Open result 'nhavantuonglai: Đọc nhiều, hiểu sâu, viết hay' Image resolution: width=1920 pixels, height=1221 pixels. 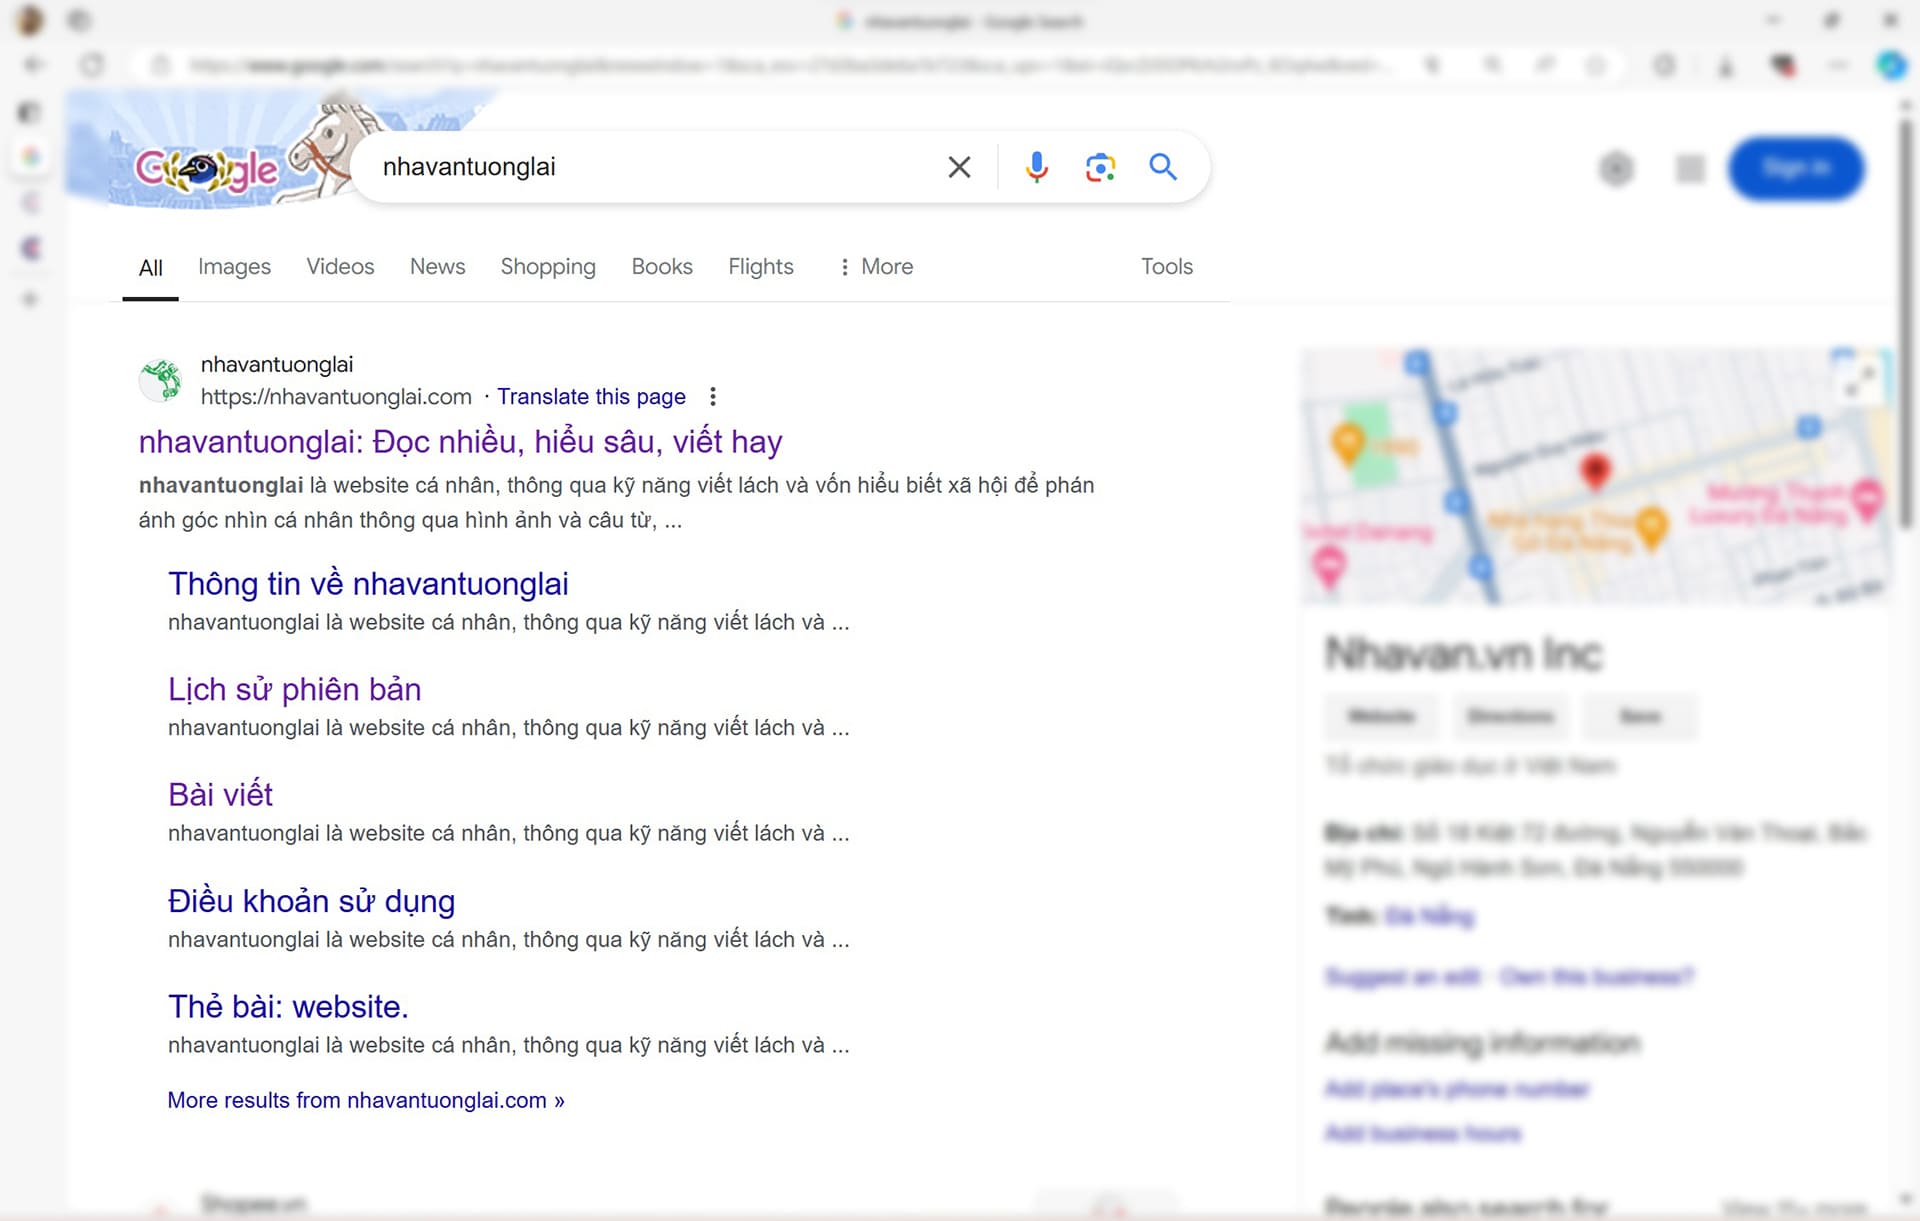(460, 441)
